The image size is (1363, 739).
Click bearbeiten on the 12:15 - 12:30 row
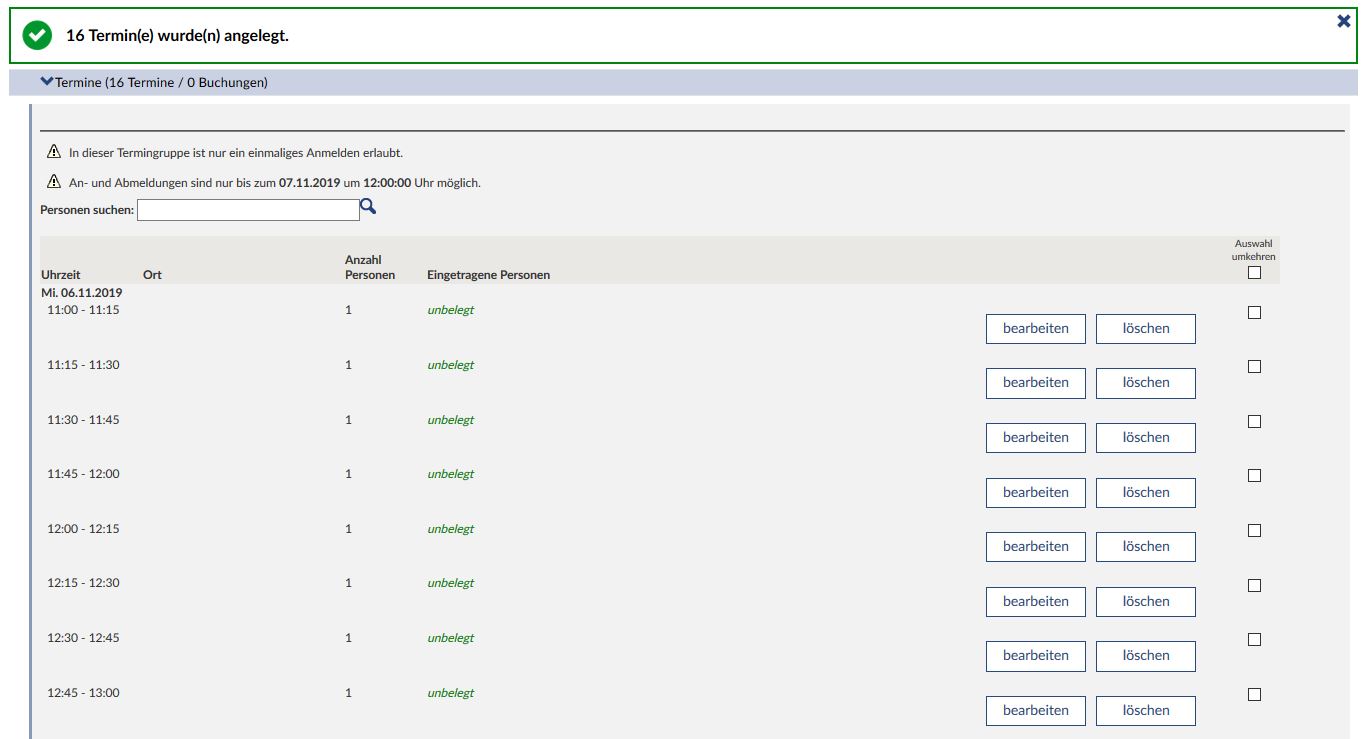point(1035,601)
